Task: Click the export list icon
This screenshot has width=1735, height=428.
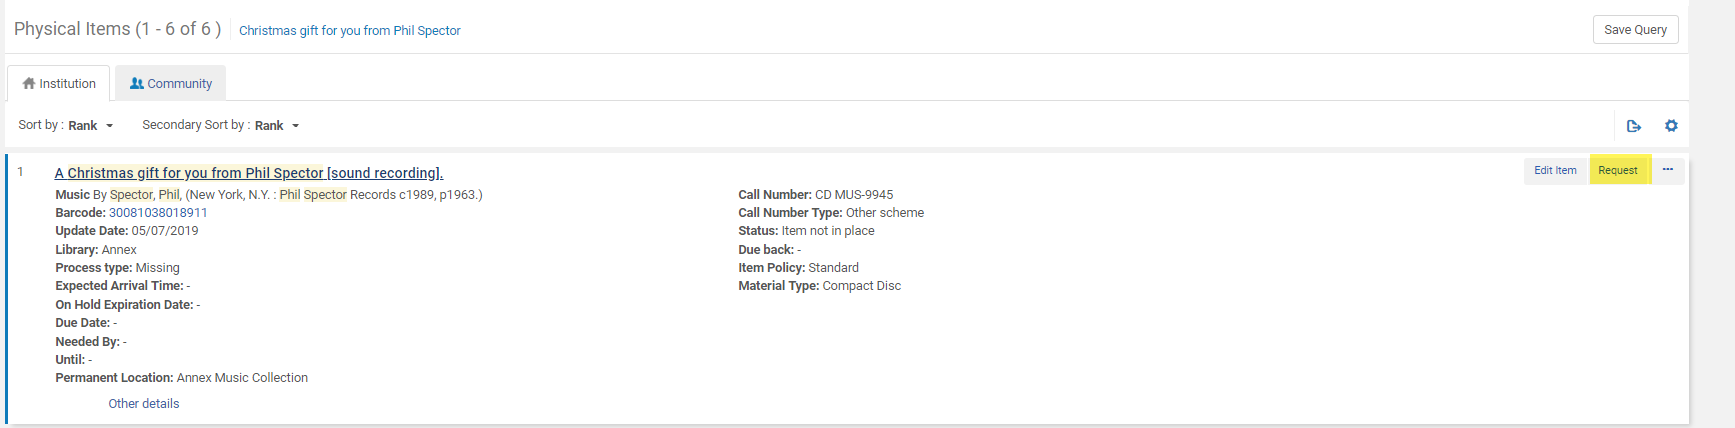Action: click(x=1634, y=126)
